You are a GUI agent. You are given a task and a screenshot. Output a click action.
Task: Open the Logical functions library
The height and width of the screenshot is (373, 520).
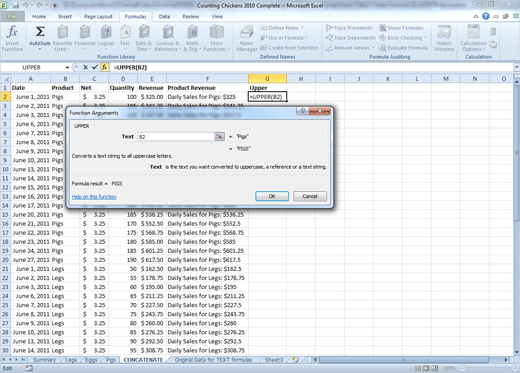pyautogui.click(x=106, y=38)
